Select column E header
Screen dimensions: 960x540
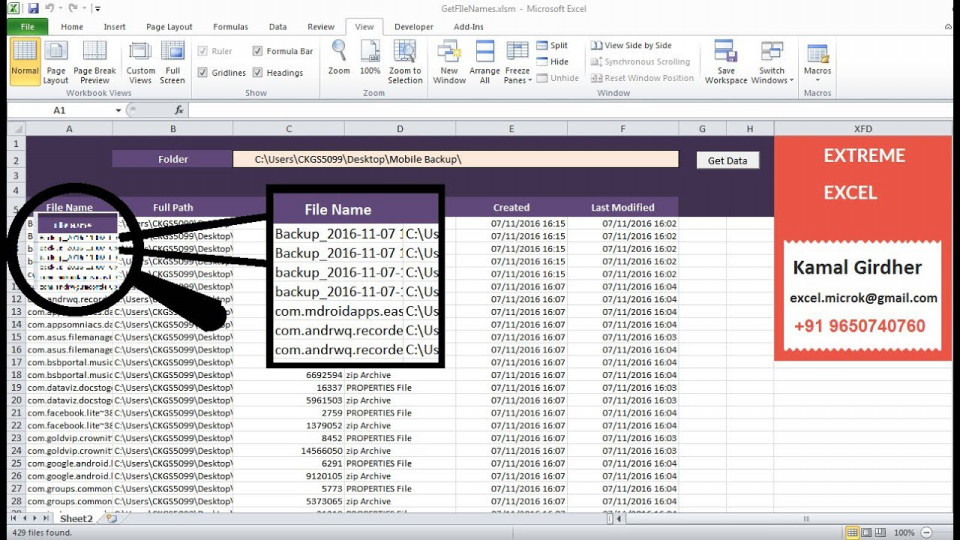[x=511, y=129]
